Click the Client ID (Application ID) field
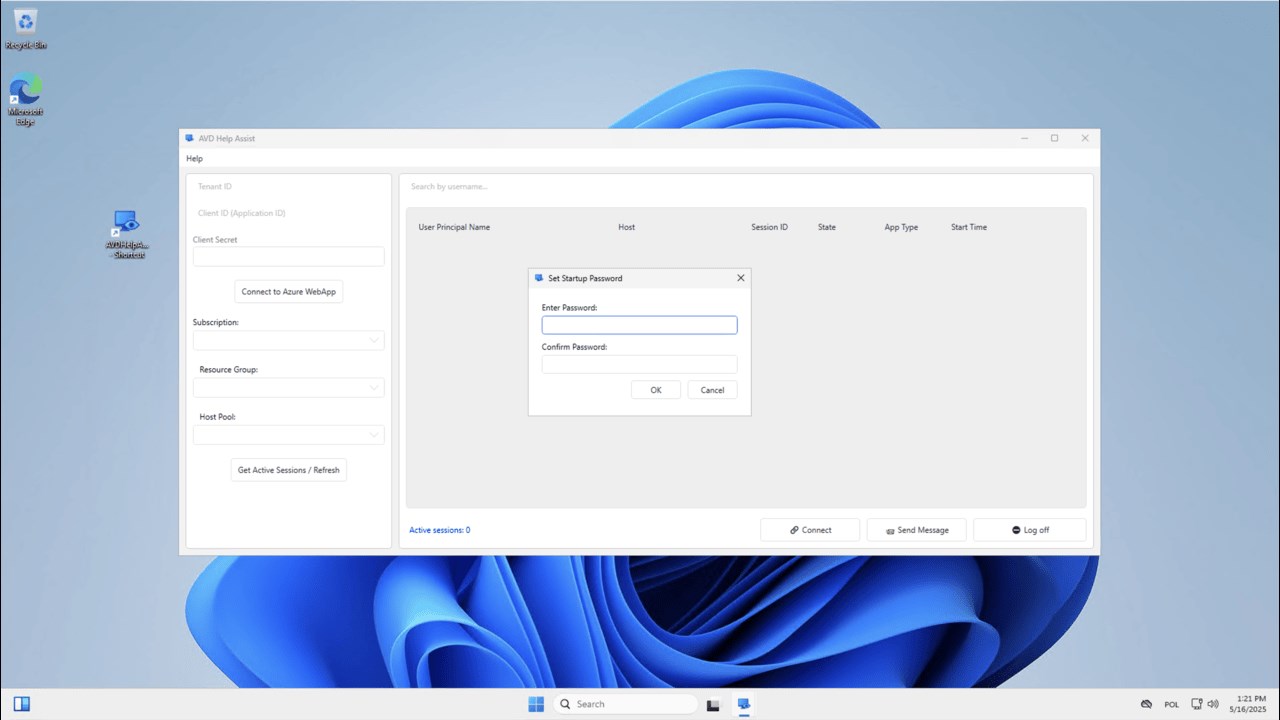The width and height of the screenshot is (1280, 720). coord(288,213)
